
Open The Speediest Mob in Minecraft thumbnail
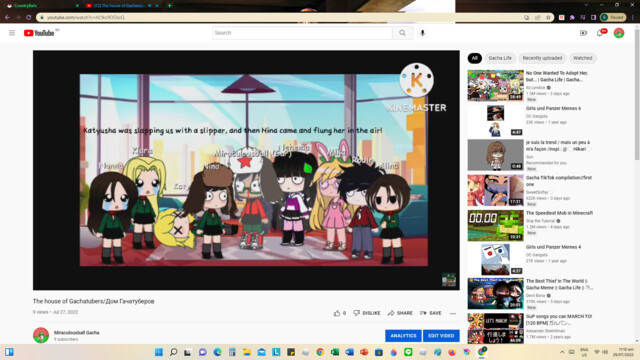(x=496, y=225)
